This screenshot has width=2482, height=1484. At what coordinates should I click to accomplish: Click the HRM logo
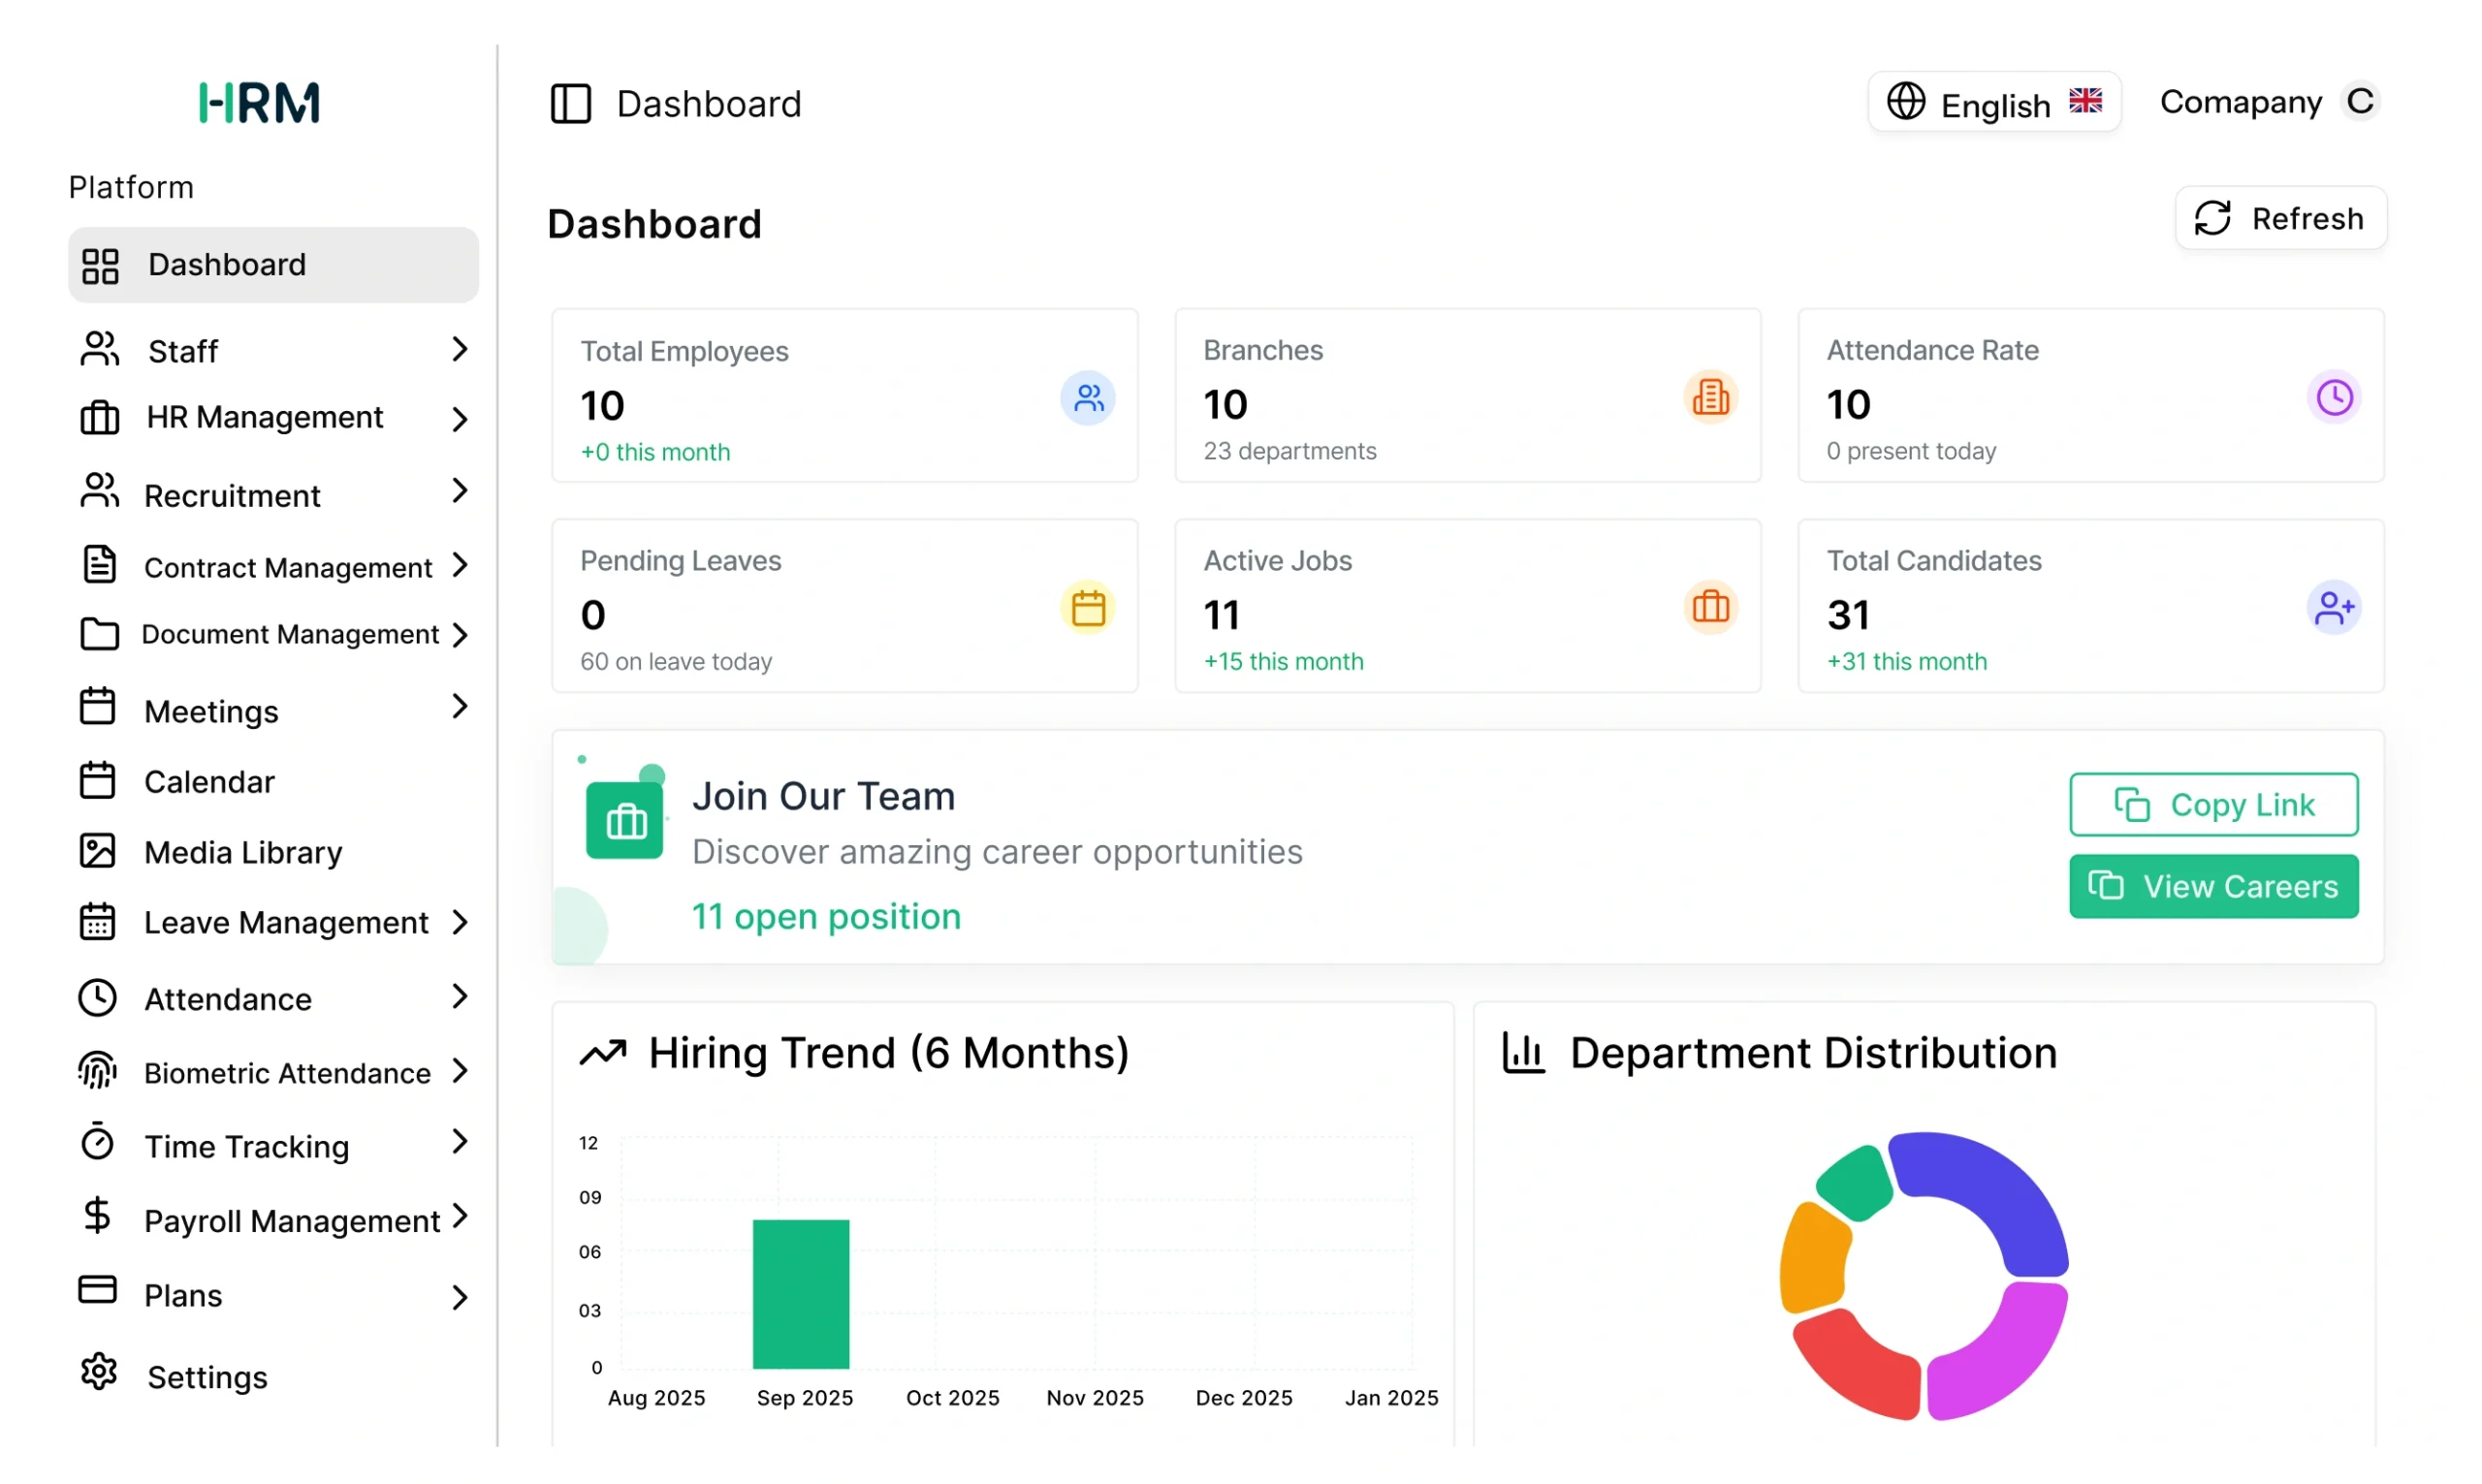point(259,102)
